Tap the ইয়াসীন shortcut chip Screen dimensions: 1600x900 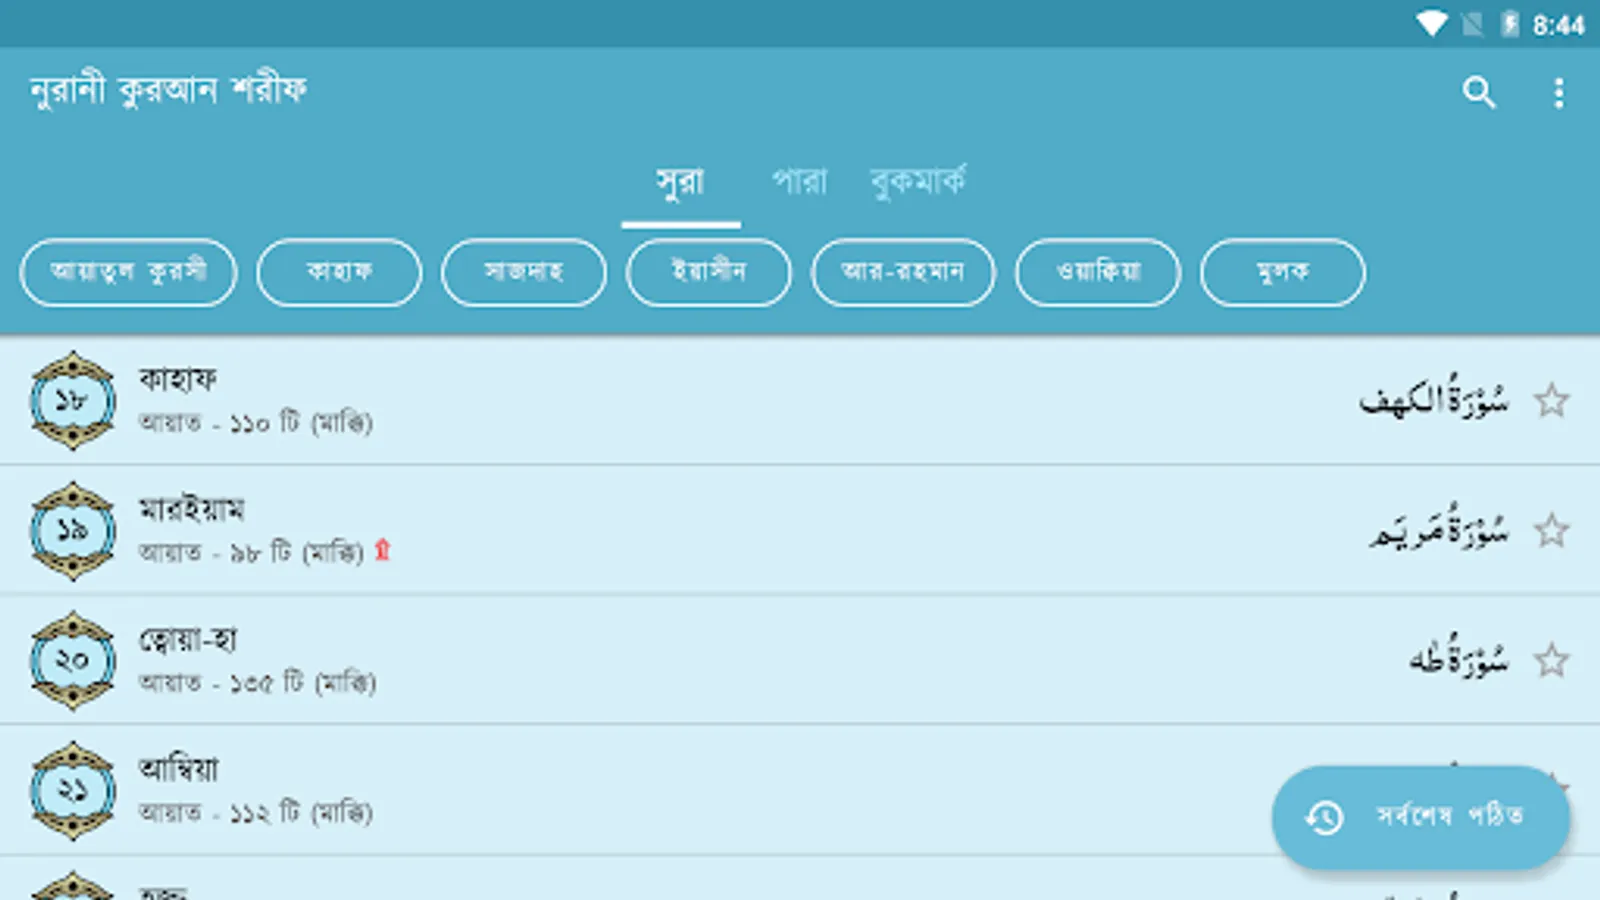pos(708,272)
